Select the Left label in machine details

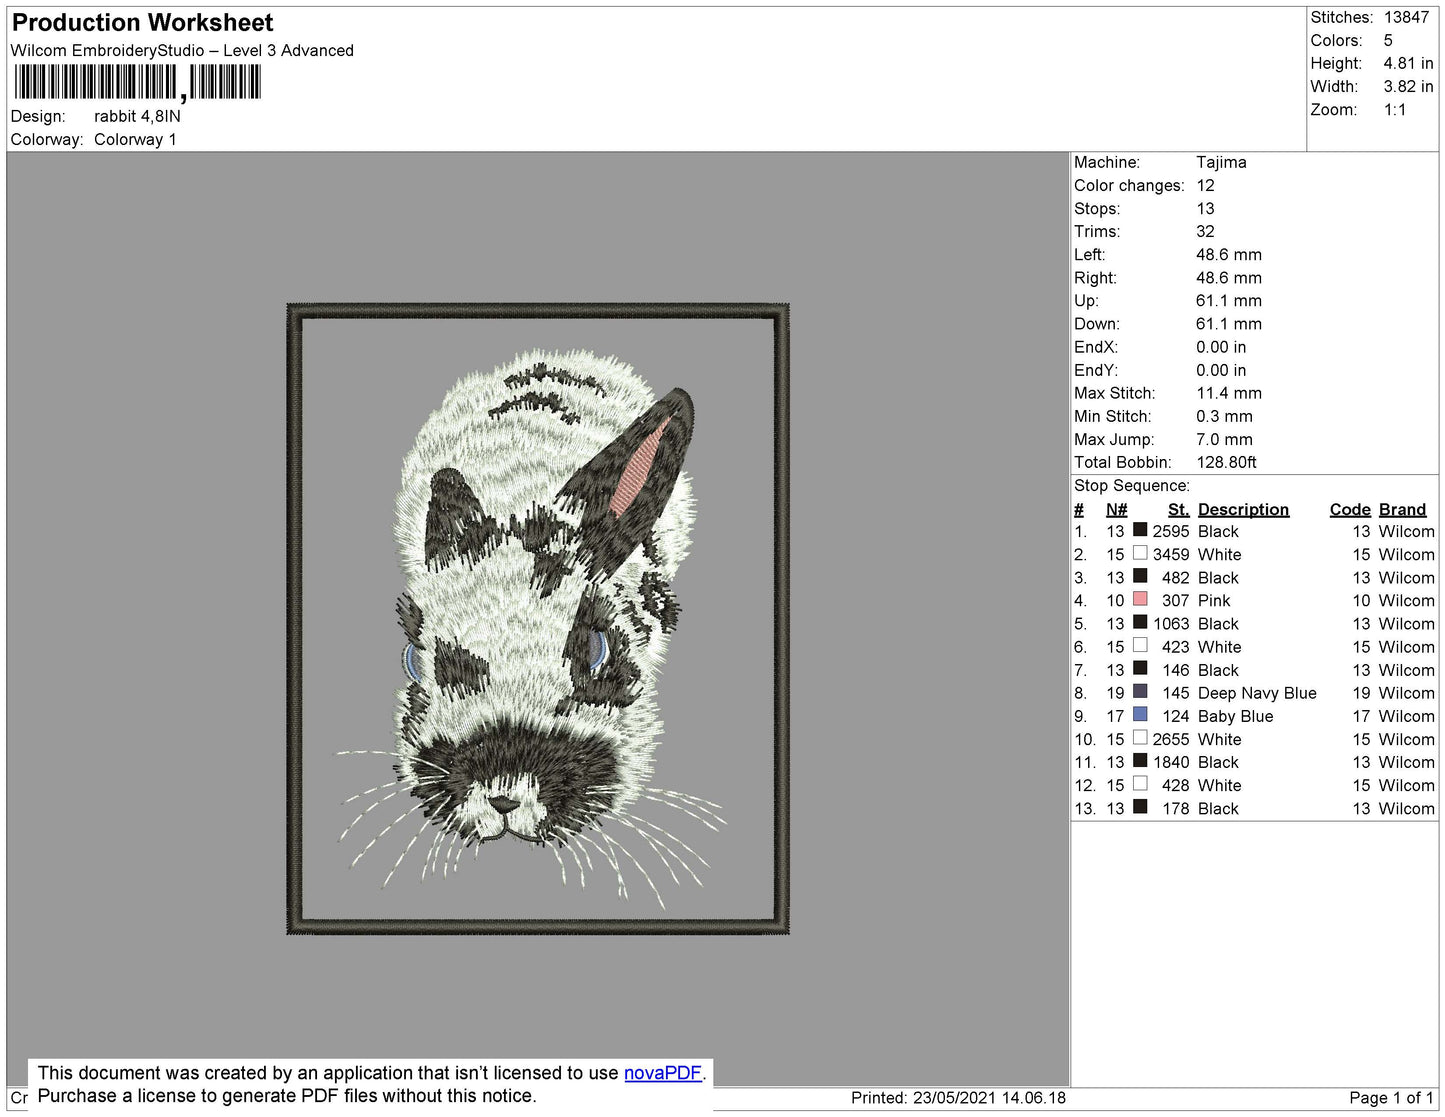click(x=1089, y=254)
